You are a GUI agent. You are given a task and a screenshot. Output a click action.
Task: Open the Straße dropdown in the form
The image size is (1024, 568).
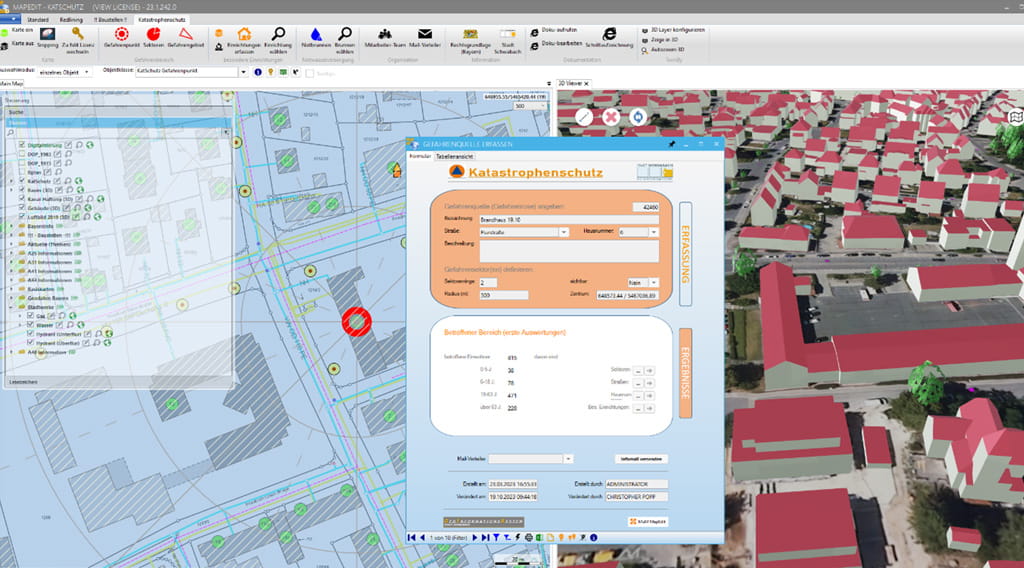[x=563, y=232]
